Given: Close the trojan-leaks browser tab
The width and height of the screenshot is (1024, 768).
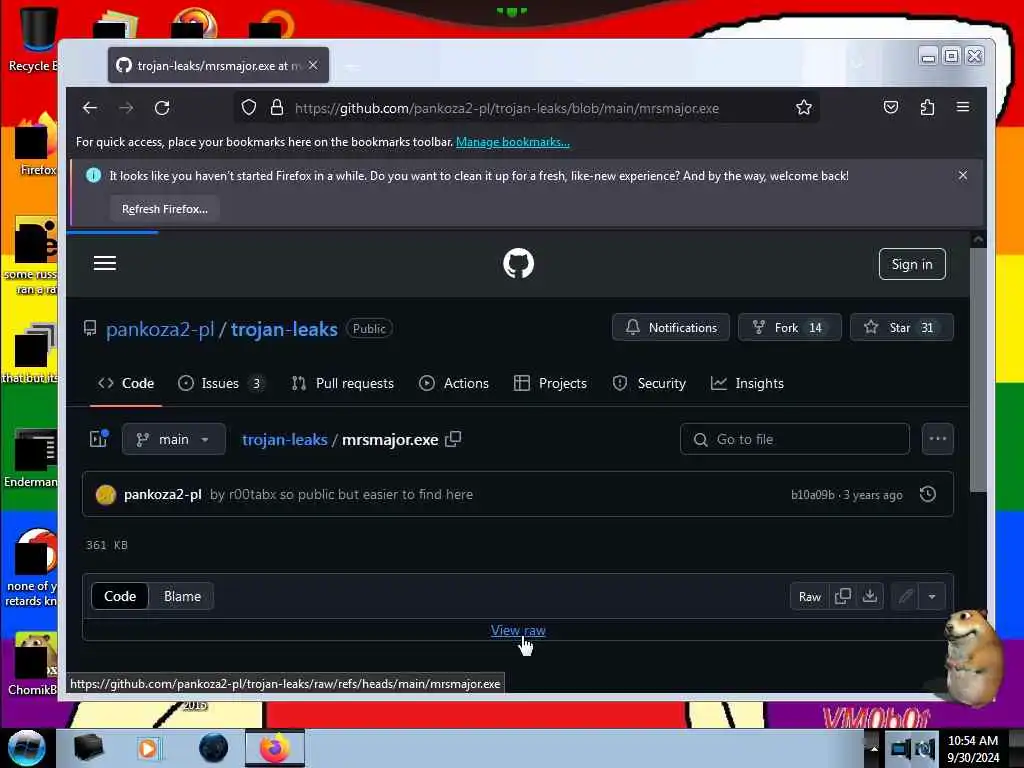Looking at the screenshot, I should (x=313, y=65).
